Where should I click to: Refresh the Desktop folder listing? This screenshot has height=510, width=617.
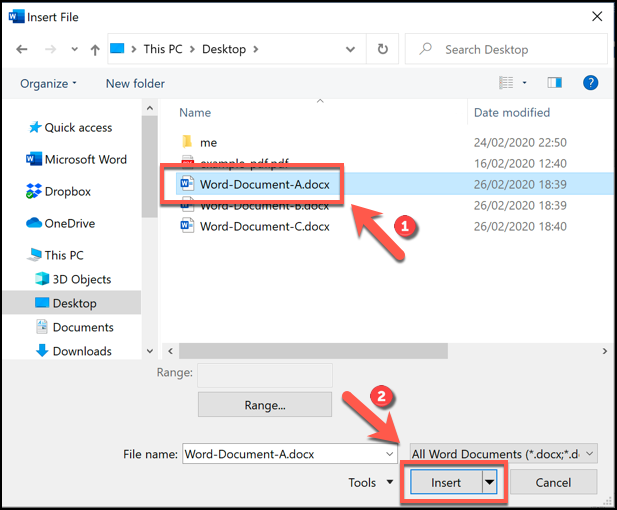tap(383, 49)
